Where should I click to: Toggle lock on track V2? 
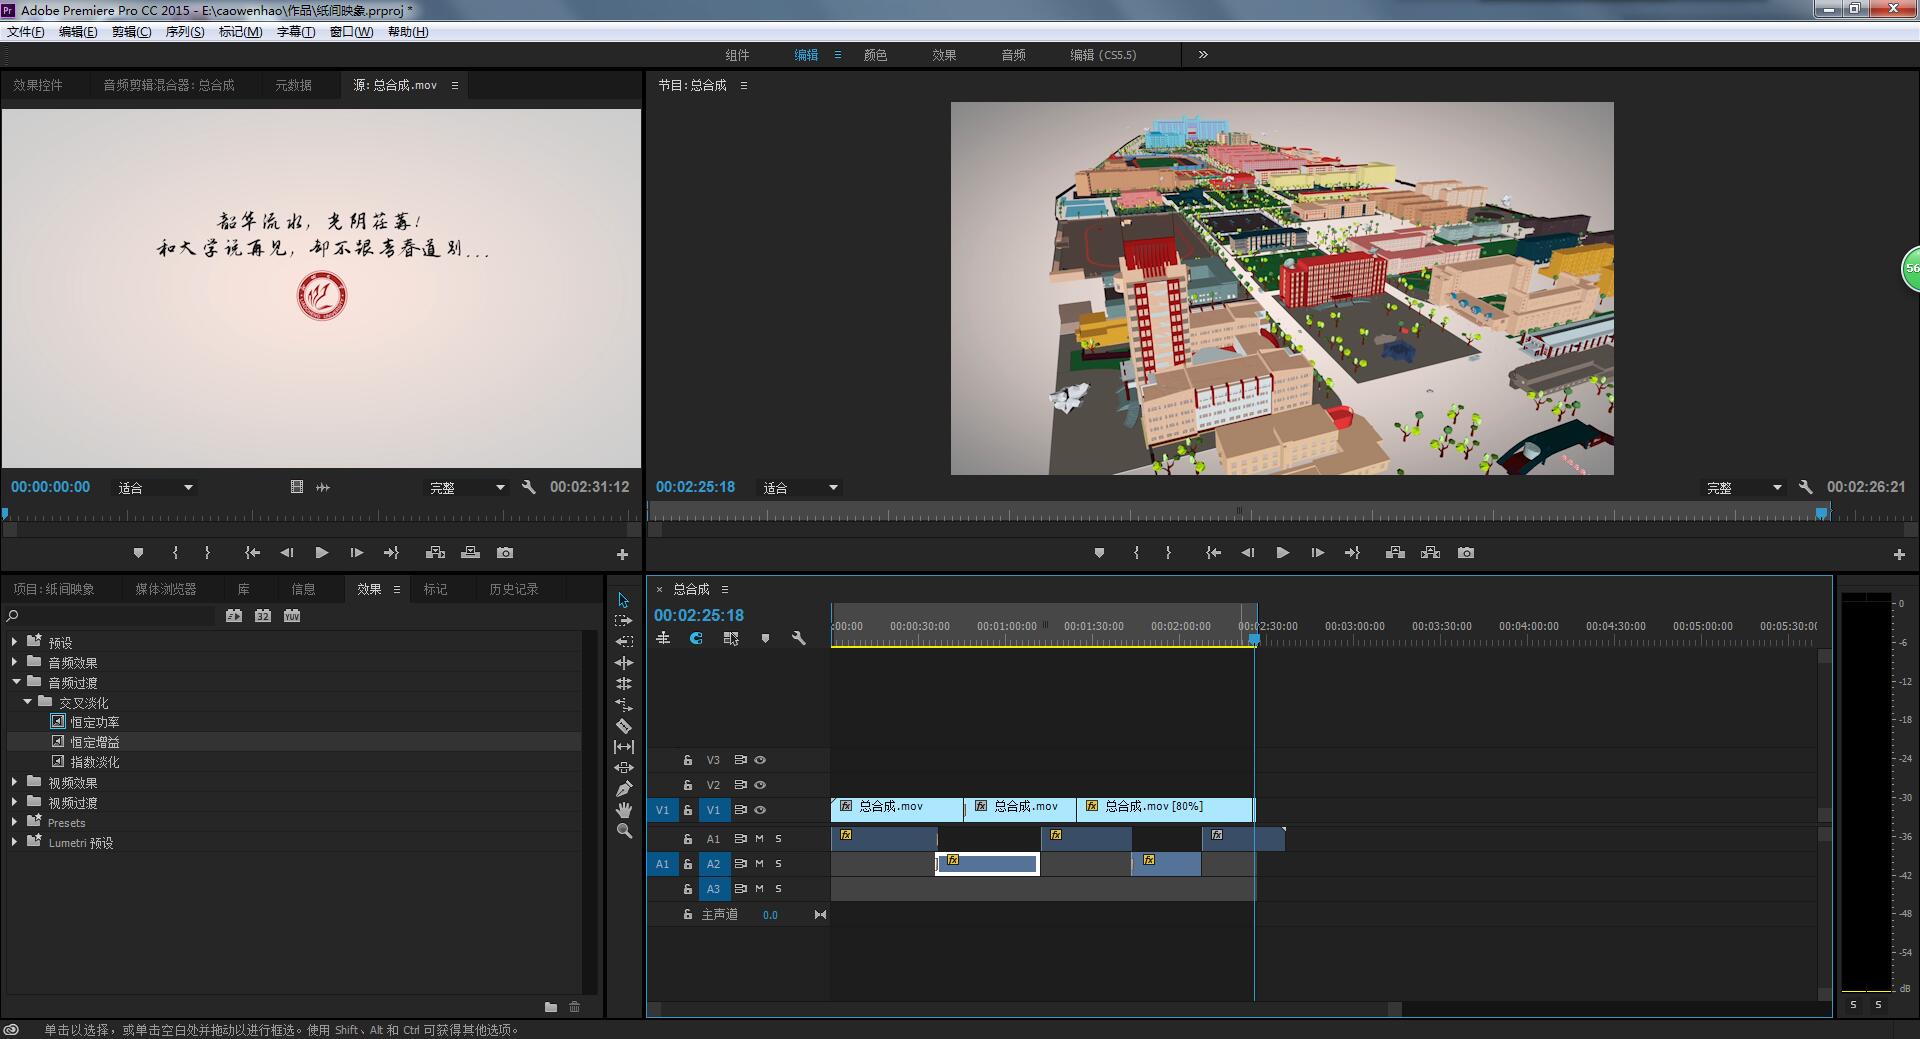click(x=688, y=785)
